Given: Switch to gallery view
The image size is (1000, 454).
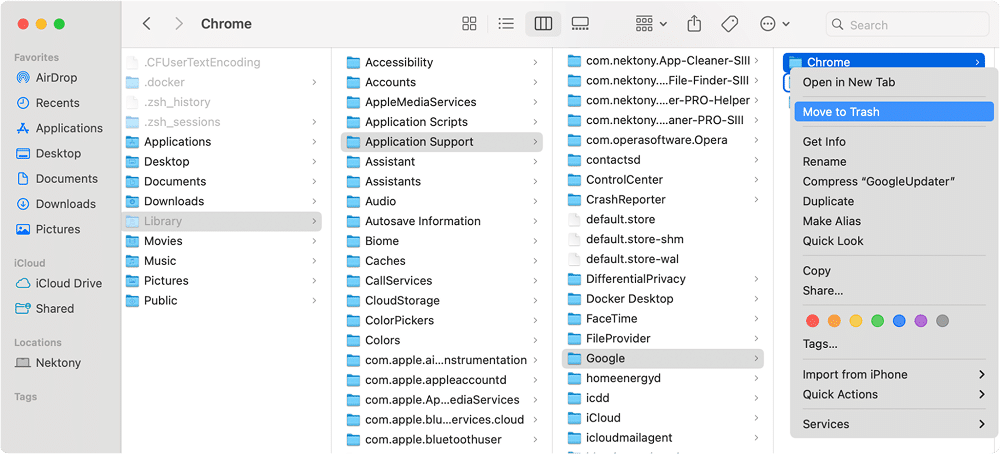Looking at the screenshot, I should pyautogui.click(x=580, y=24).
